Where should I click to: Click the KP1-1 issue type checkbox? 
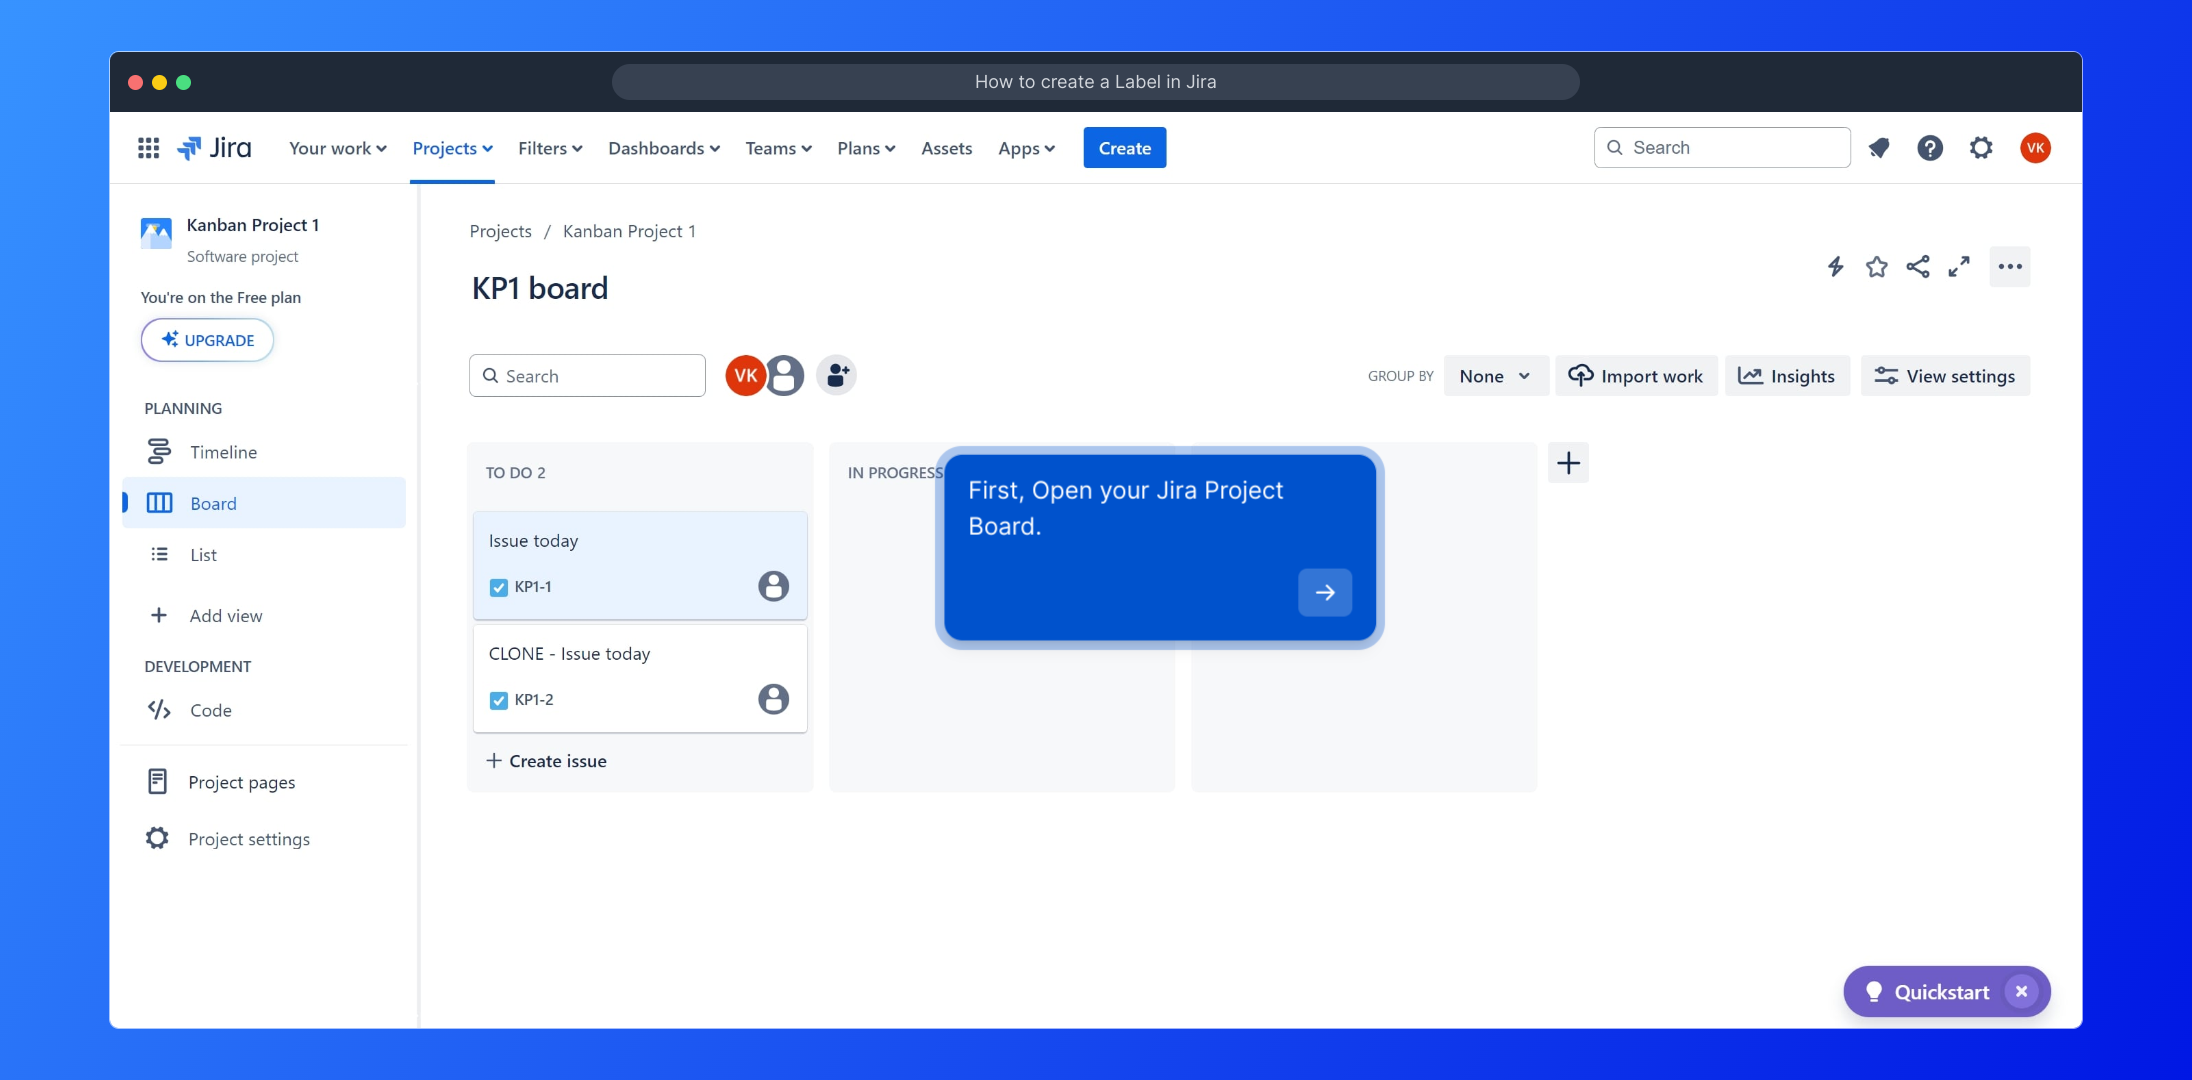click(499, 587)
